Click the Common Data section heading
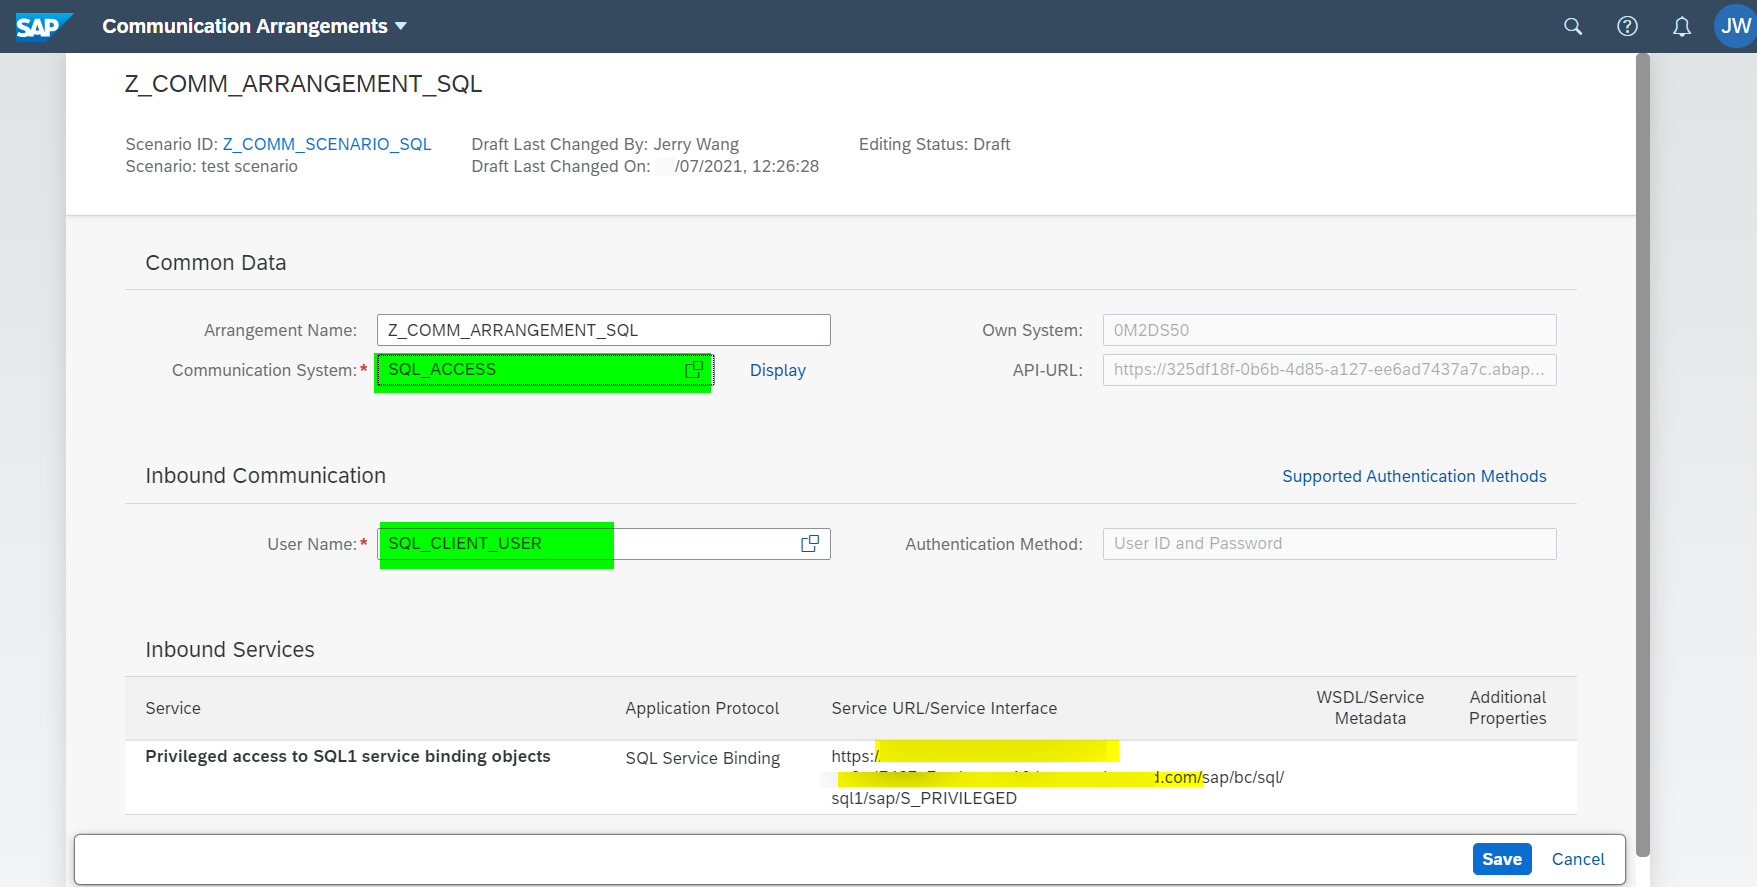This screenshot has height=887, width=1757. pos(216,263)
